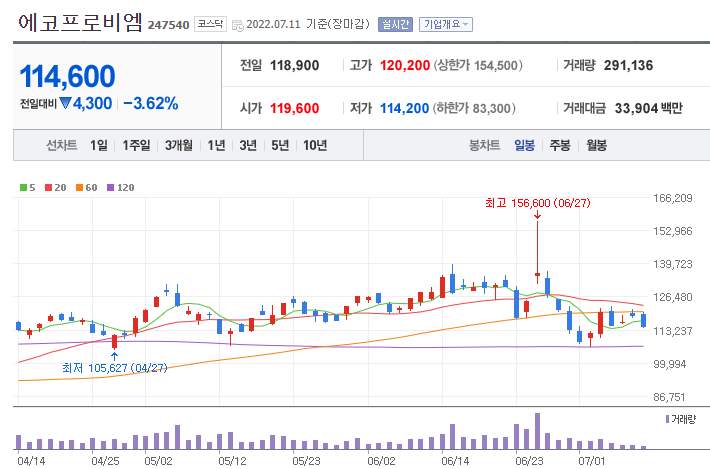The width and height of the screenshot is (710, 469).
Task: Click the red 20-day moving average legend
Action: coord(56,187)
